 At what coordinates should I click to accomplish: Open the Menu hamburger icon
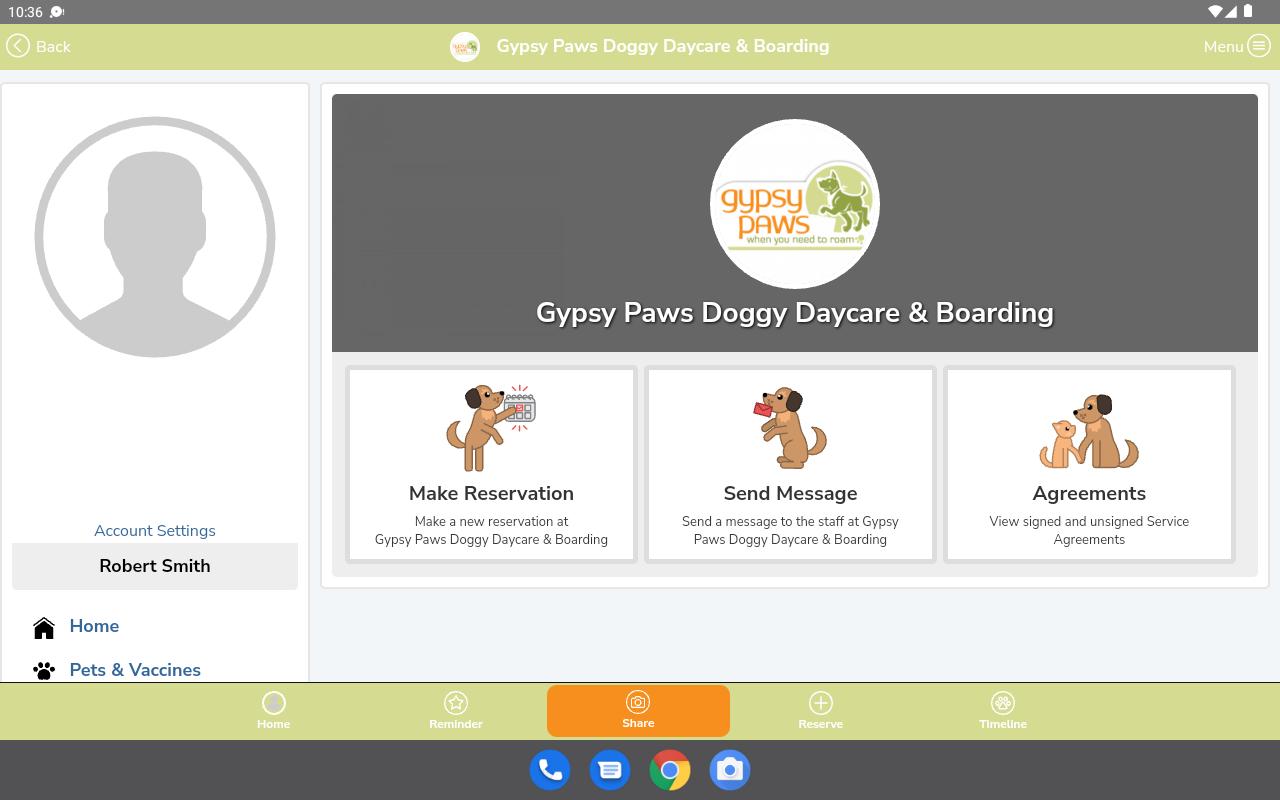(x=1258, y=46)
